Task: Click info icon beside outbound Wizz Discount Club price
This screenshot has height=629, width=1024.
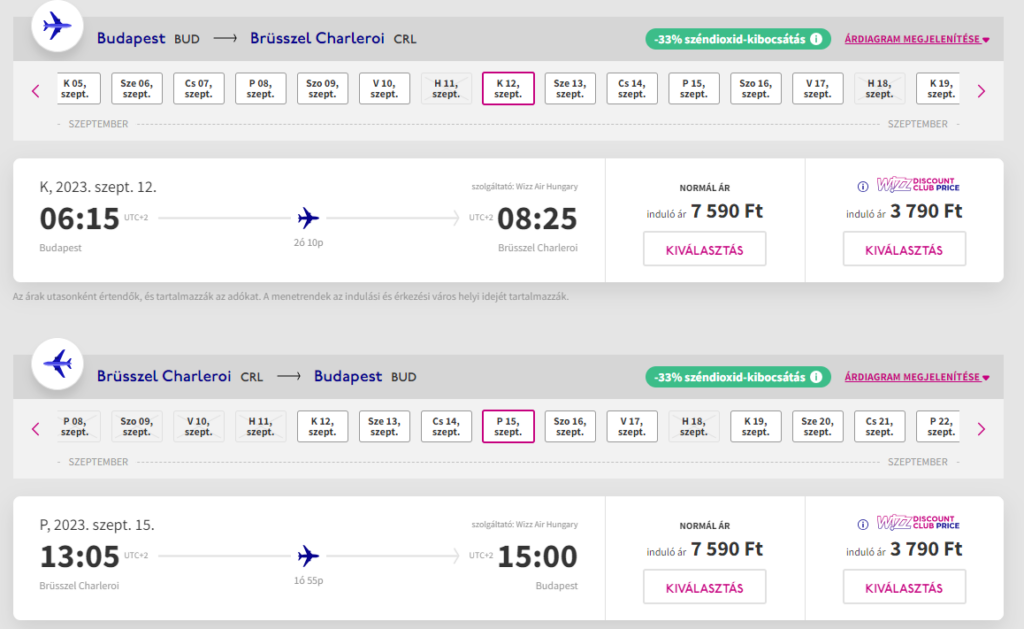Action: pos(863,186)
